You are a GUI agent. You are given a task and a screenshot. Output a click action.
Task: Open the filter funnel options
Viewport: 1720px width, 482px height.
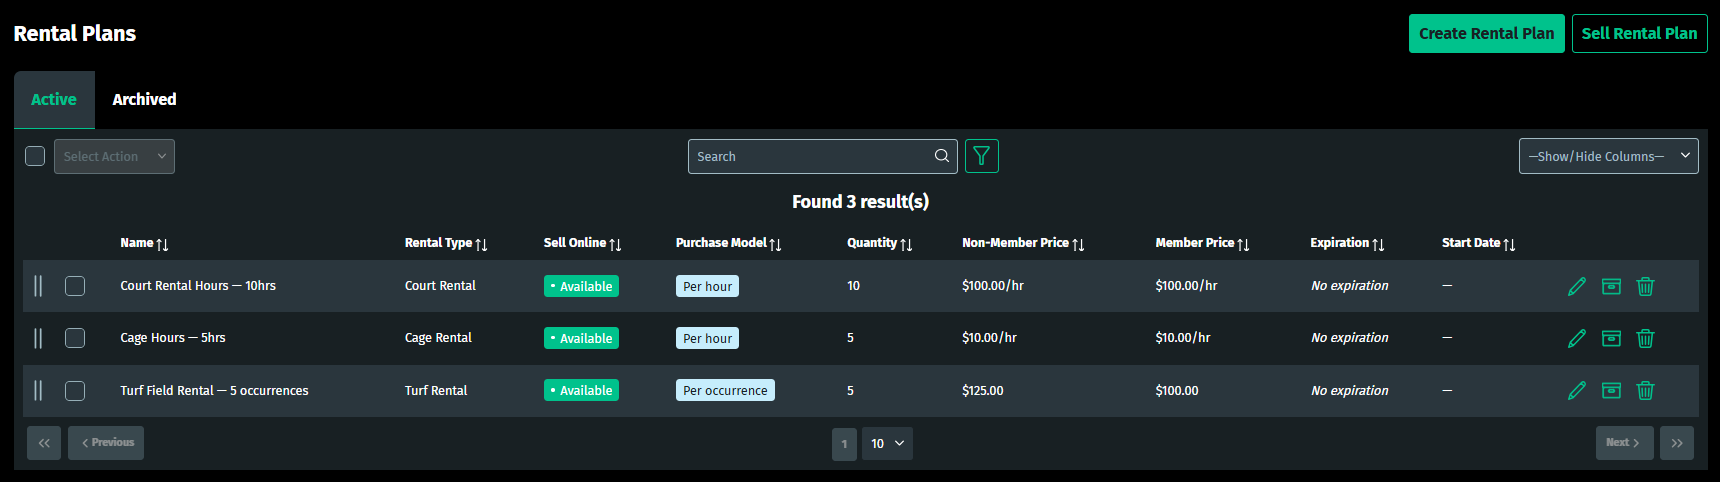[981, 156]
